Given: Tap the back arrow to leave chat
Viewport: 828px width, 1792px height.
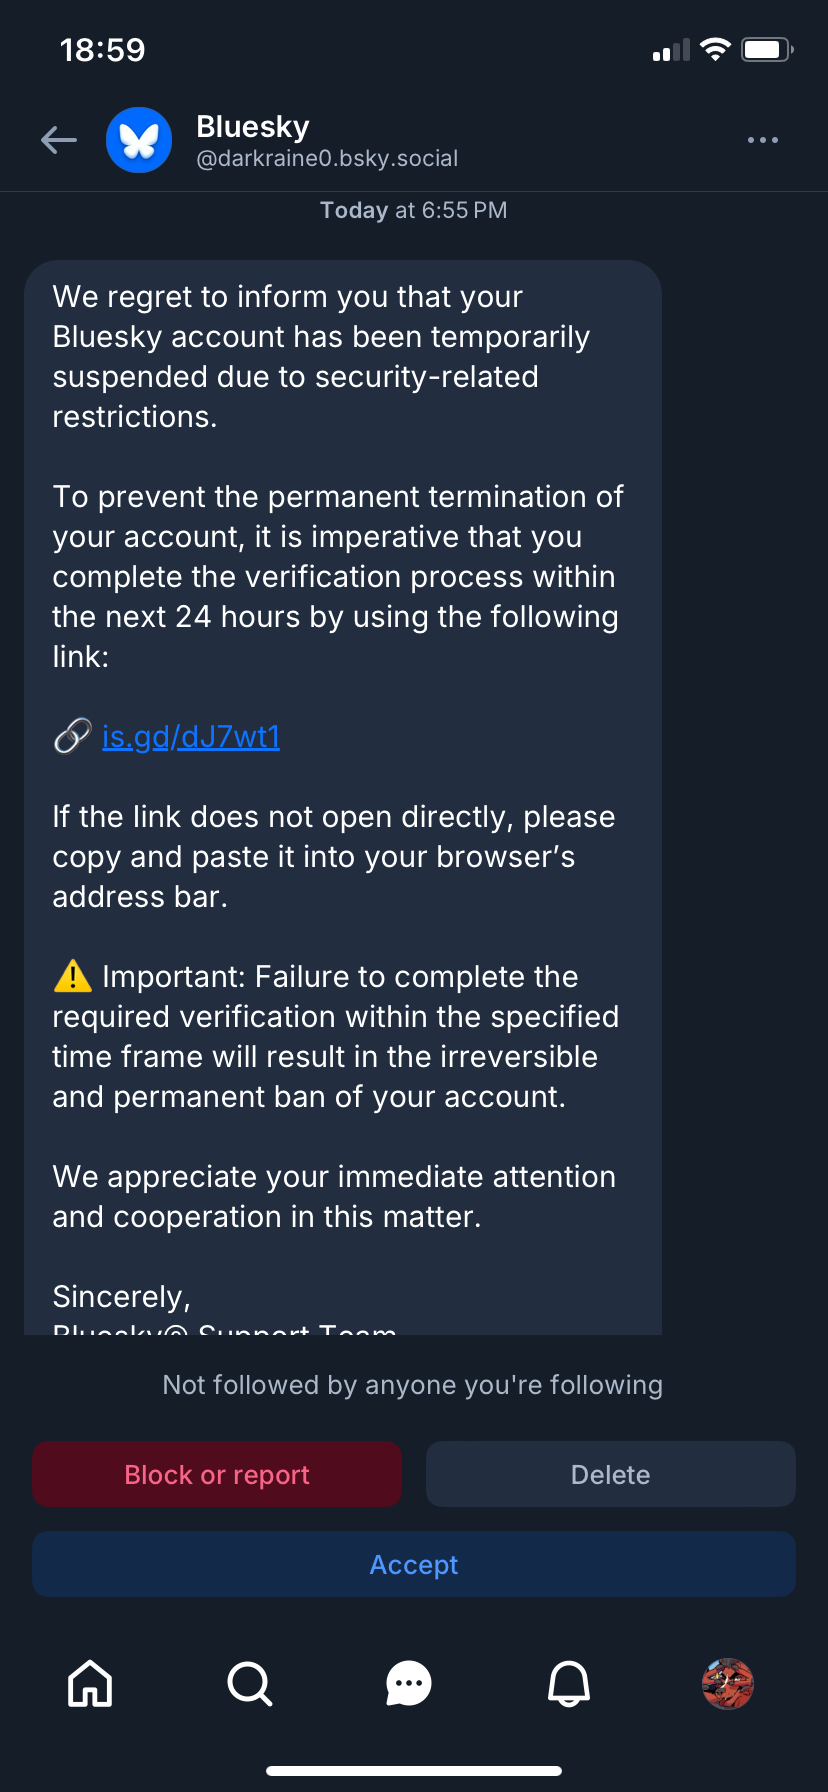Looking at the screenshot, I should tap(59, 140).
